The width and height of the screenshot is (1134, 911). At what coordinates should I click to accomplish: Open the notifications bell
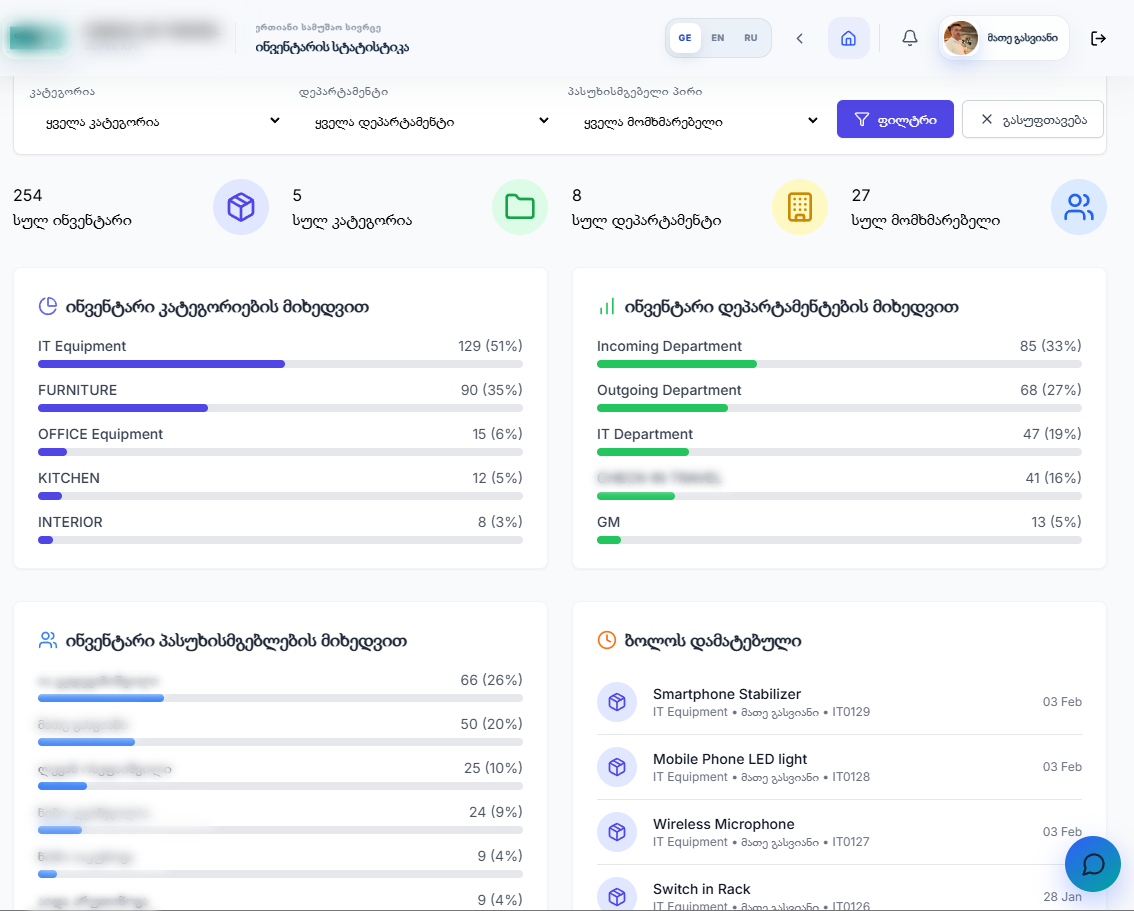[x=910, y=38]
